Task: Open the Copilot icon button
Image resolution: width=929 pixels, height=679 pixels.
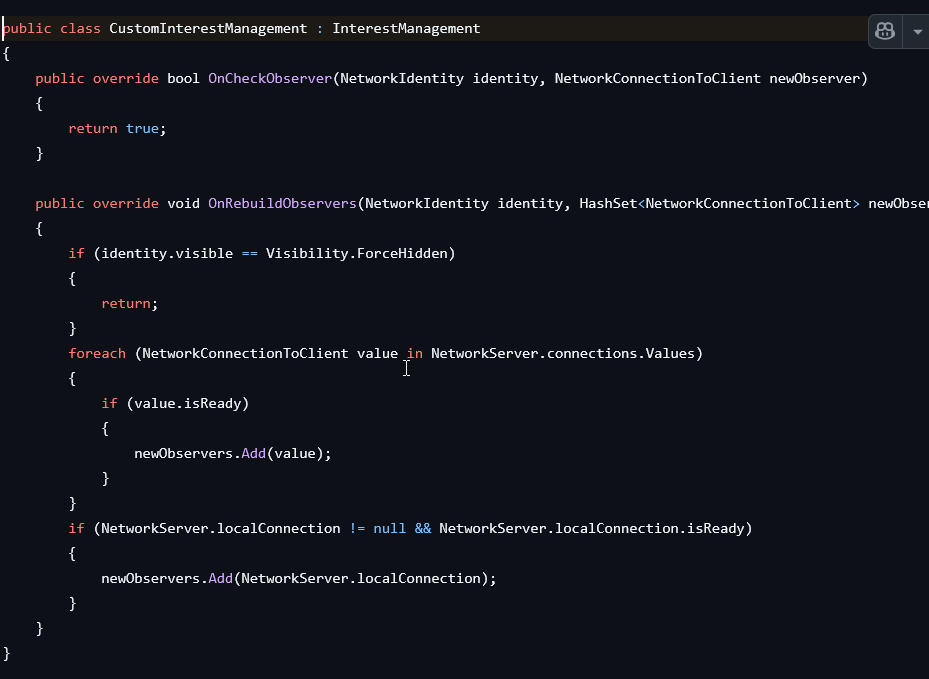Action: [885, 31]
